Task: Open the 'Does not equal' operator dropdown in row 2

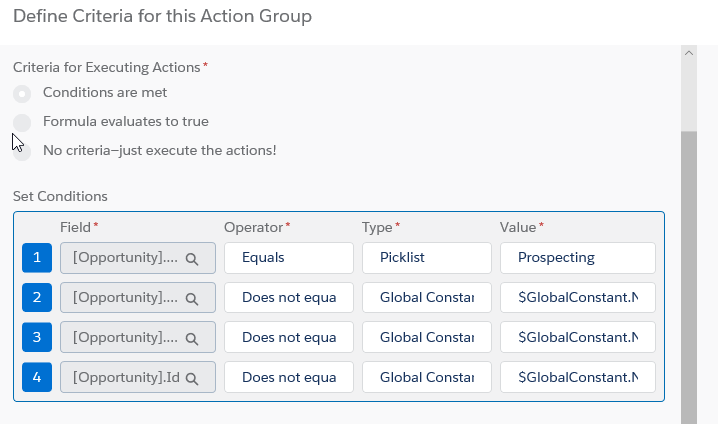Action: click(289, 298)
